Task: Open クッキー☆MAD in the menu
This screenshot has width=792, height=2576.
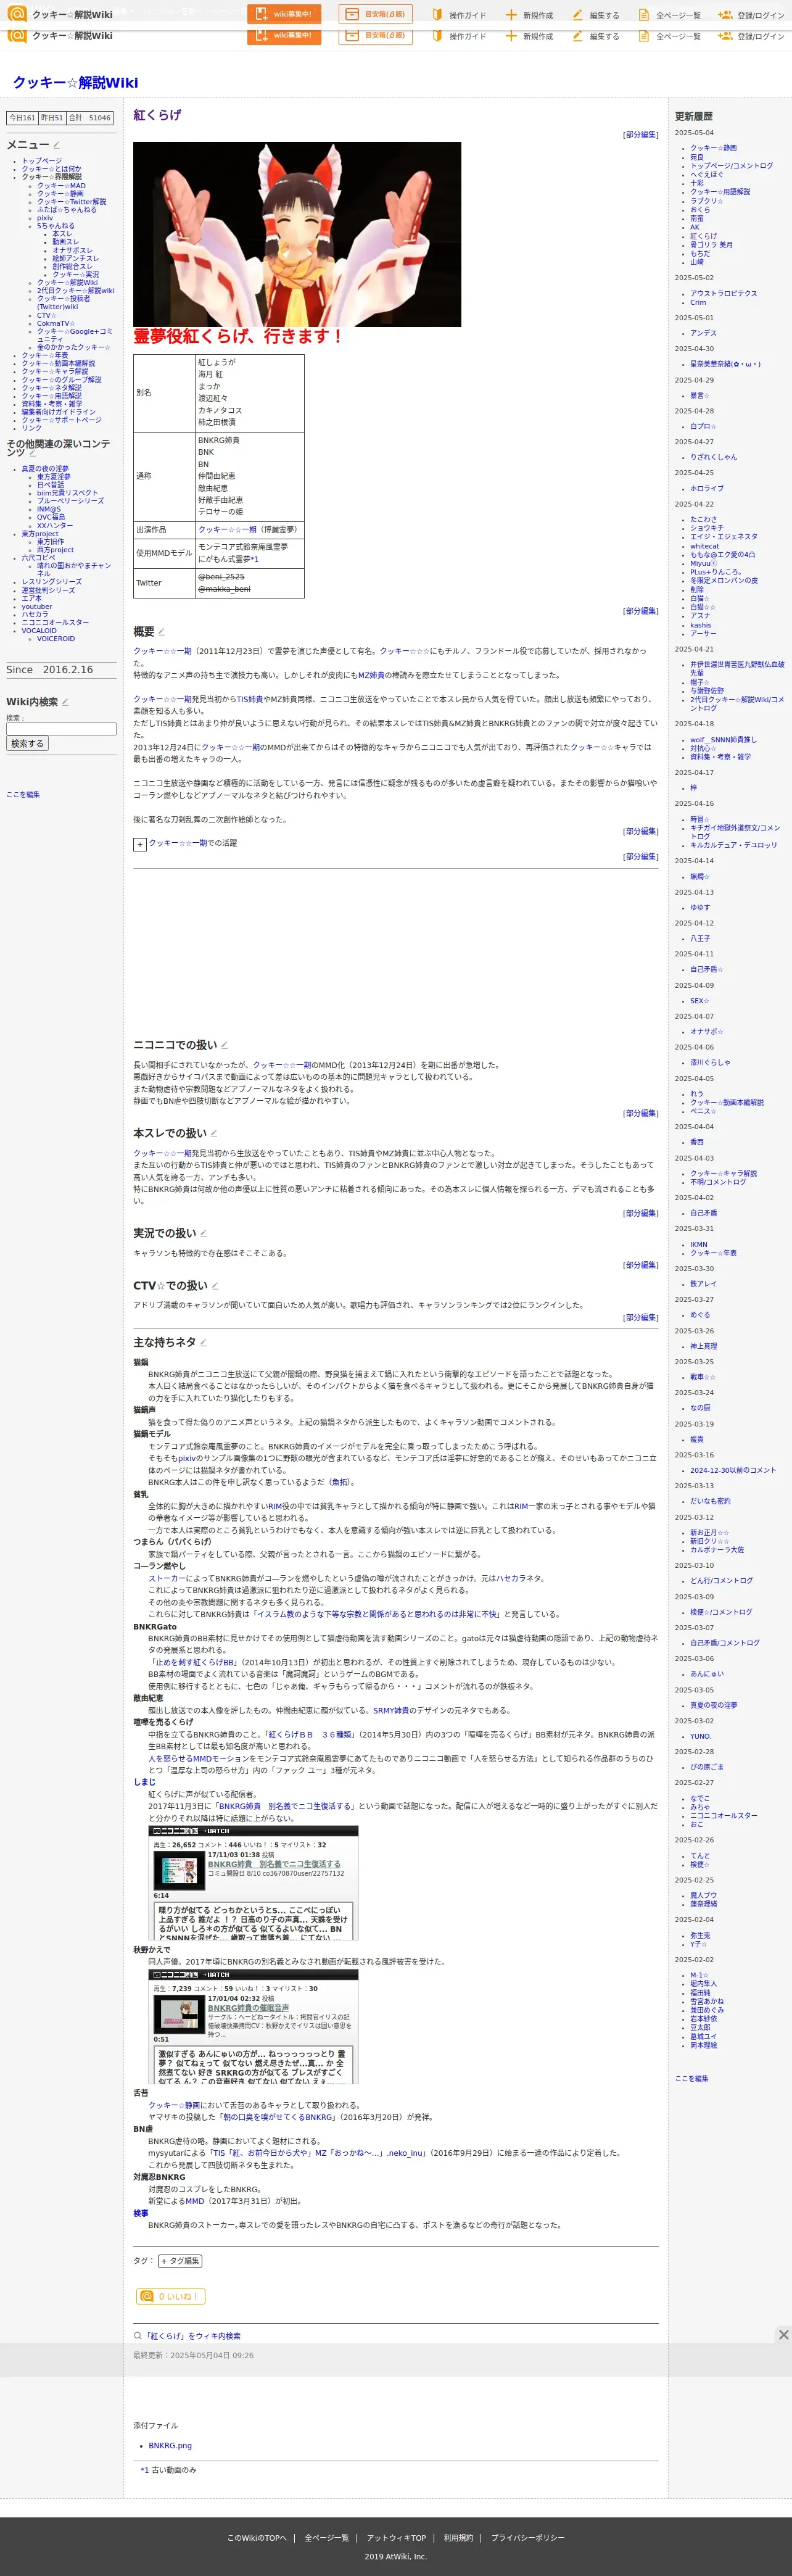Action: pos(61,186)
